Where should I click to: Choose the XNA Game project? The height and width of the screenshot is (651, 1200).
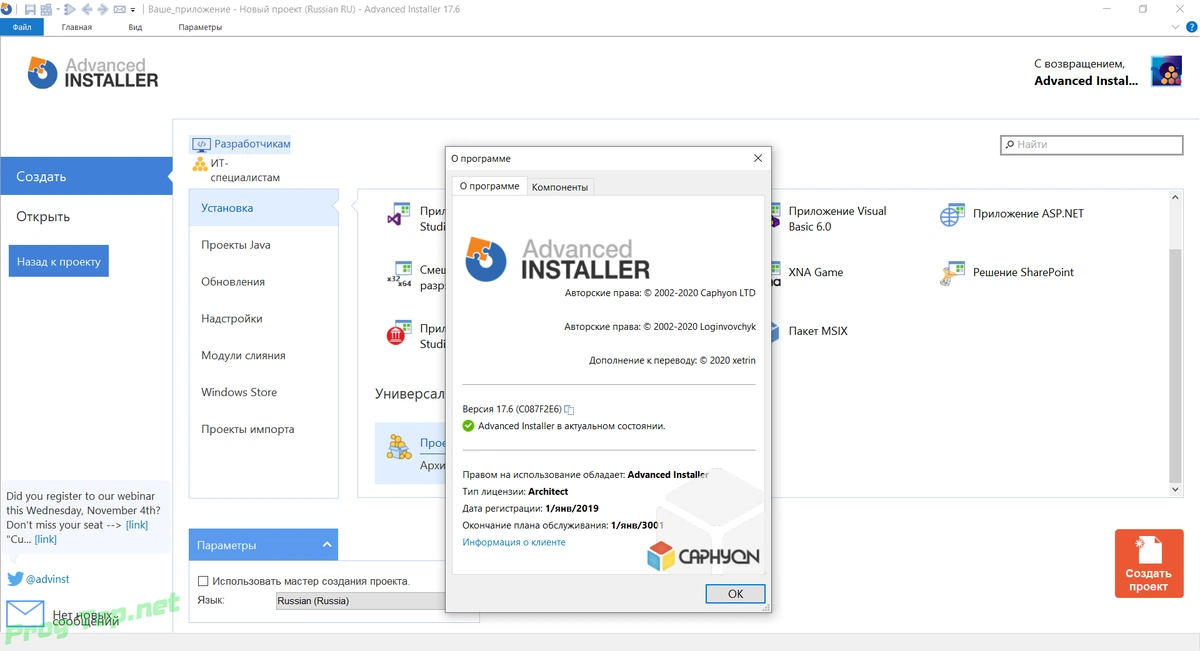[815, 272]
